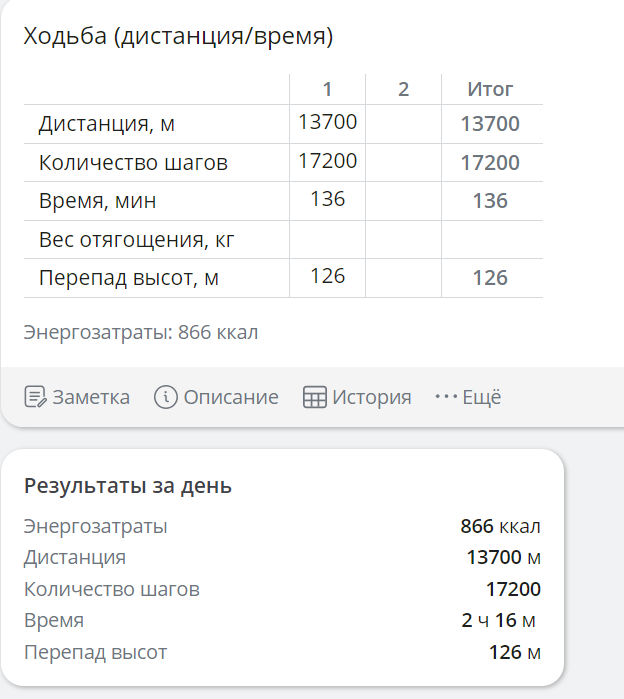Open the Заметка note button
This screenshot has height=699, width=624.
click(x=78, y=397)
